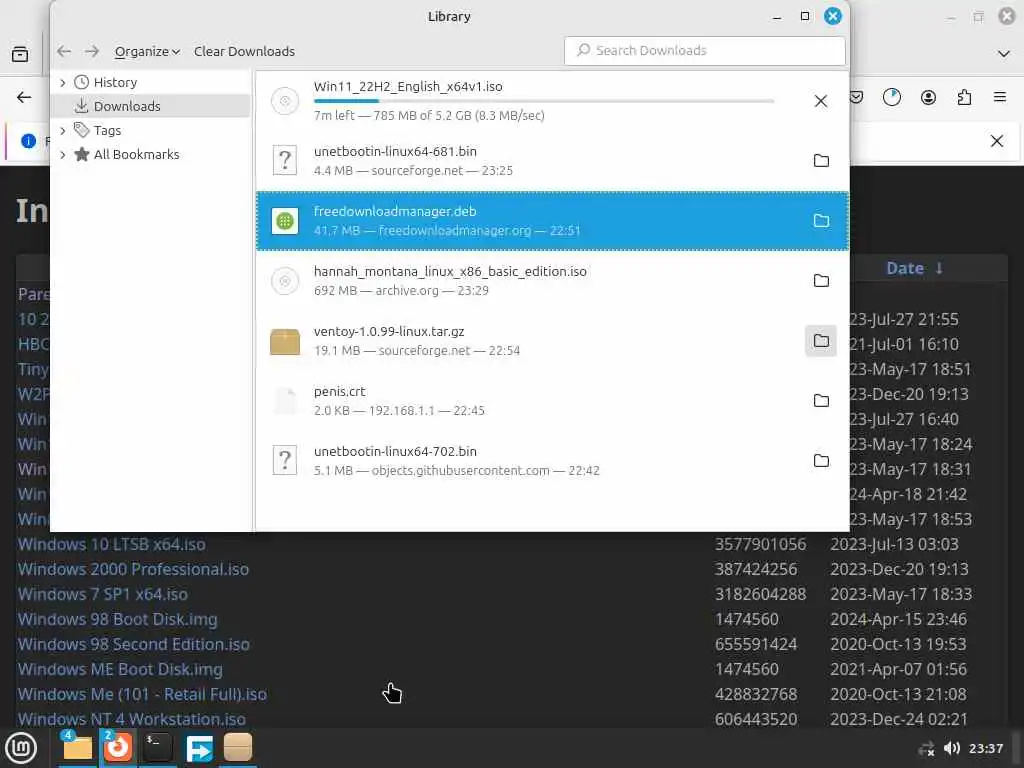
Task: Select History in the sidebar
Action: [x=115, y=82]
